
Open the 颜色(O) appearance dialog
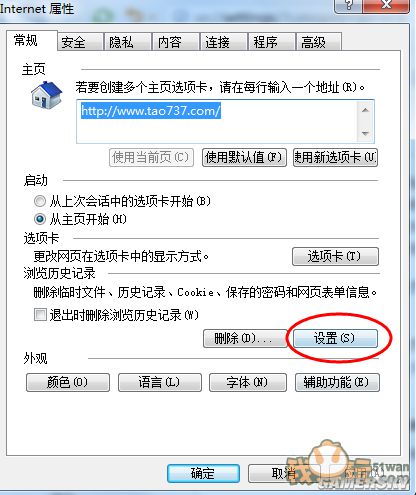(68, 382)
